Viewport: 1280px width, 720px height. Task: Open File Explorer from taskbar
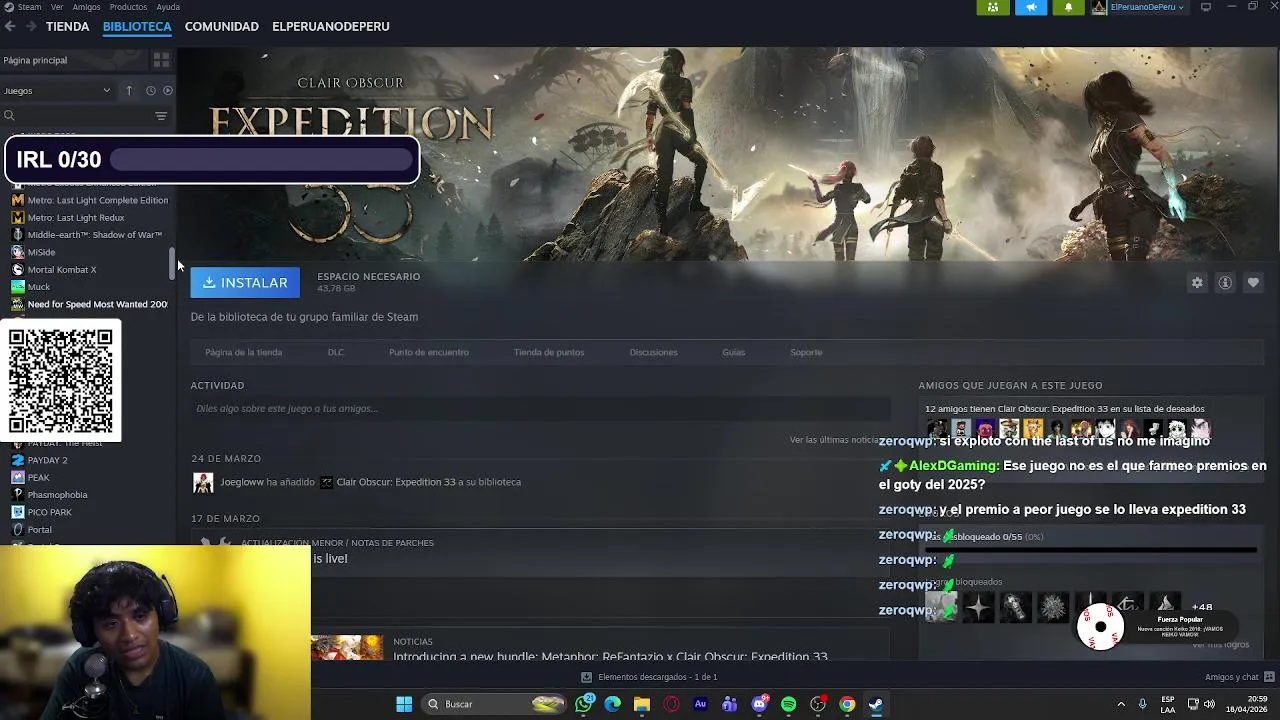(642, 704)
